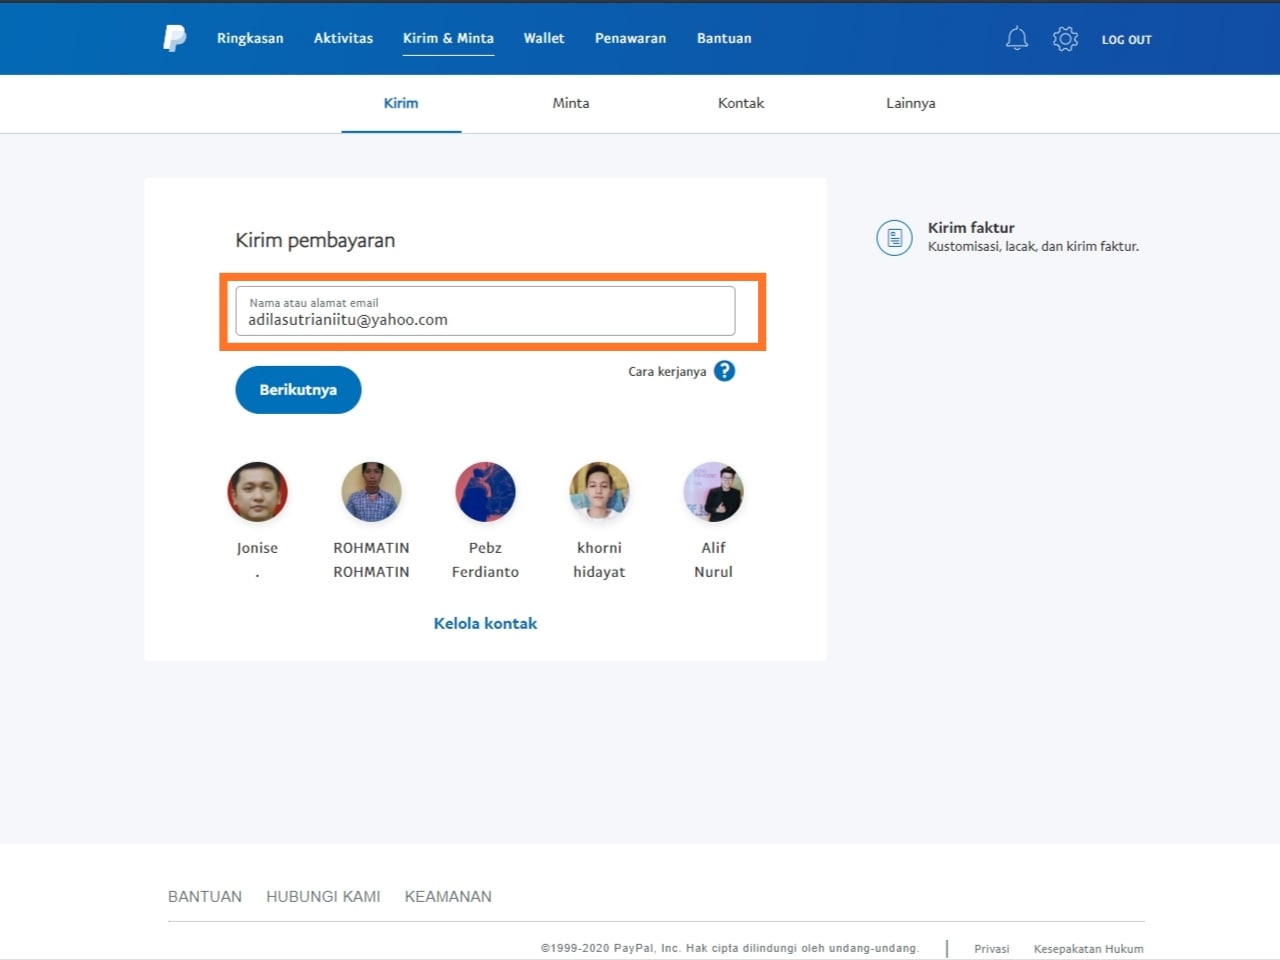The width and height of the screenshot is (1280, 960).
Task: Switch to the Lainnya tab
Action: coord(909,103)
